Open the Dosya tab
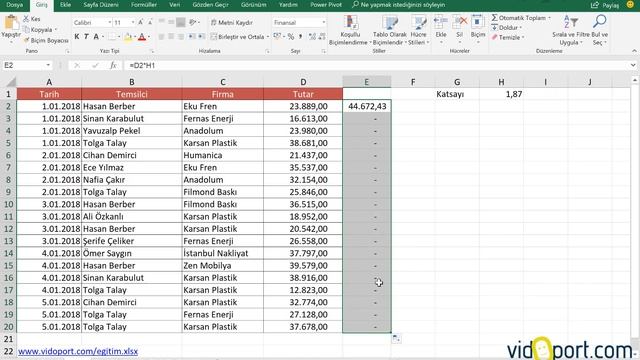Image resolution: width=640 pixels, height=360 pixels. point(14,5)
